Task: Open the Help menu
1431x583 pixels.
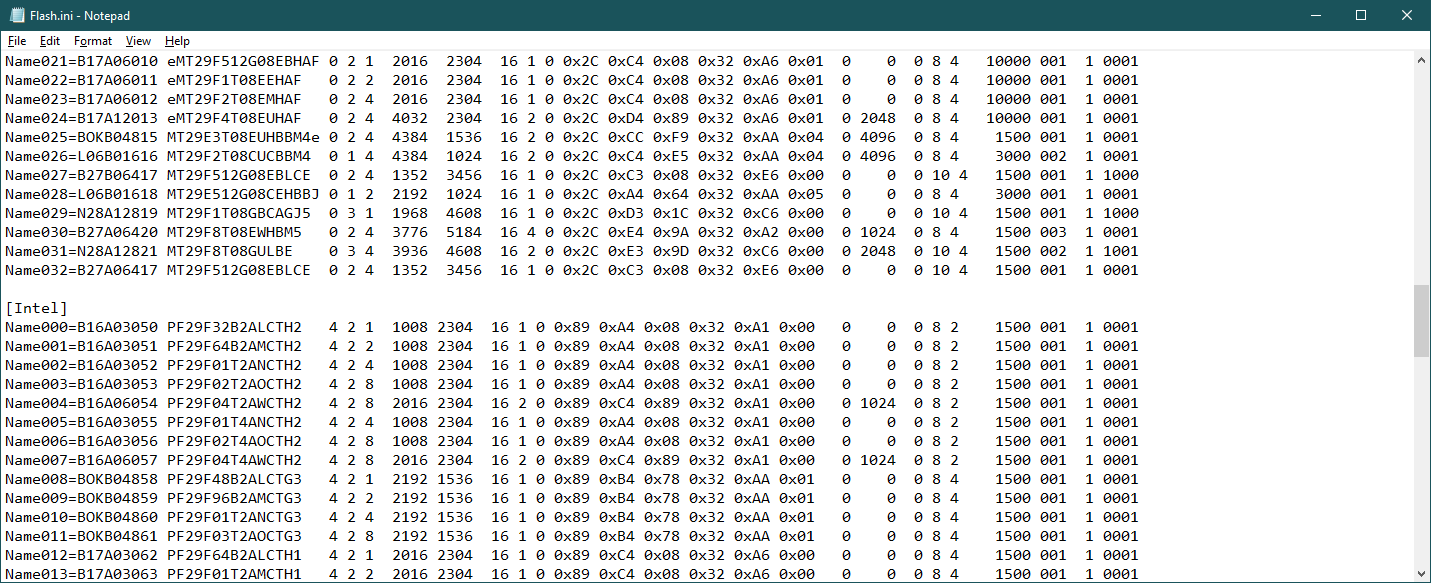Action: tap(177, 41)
